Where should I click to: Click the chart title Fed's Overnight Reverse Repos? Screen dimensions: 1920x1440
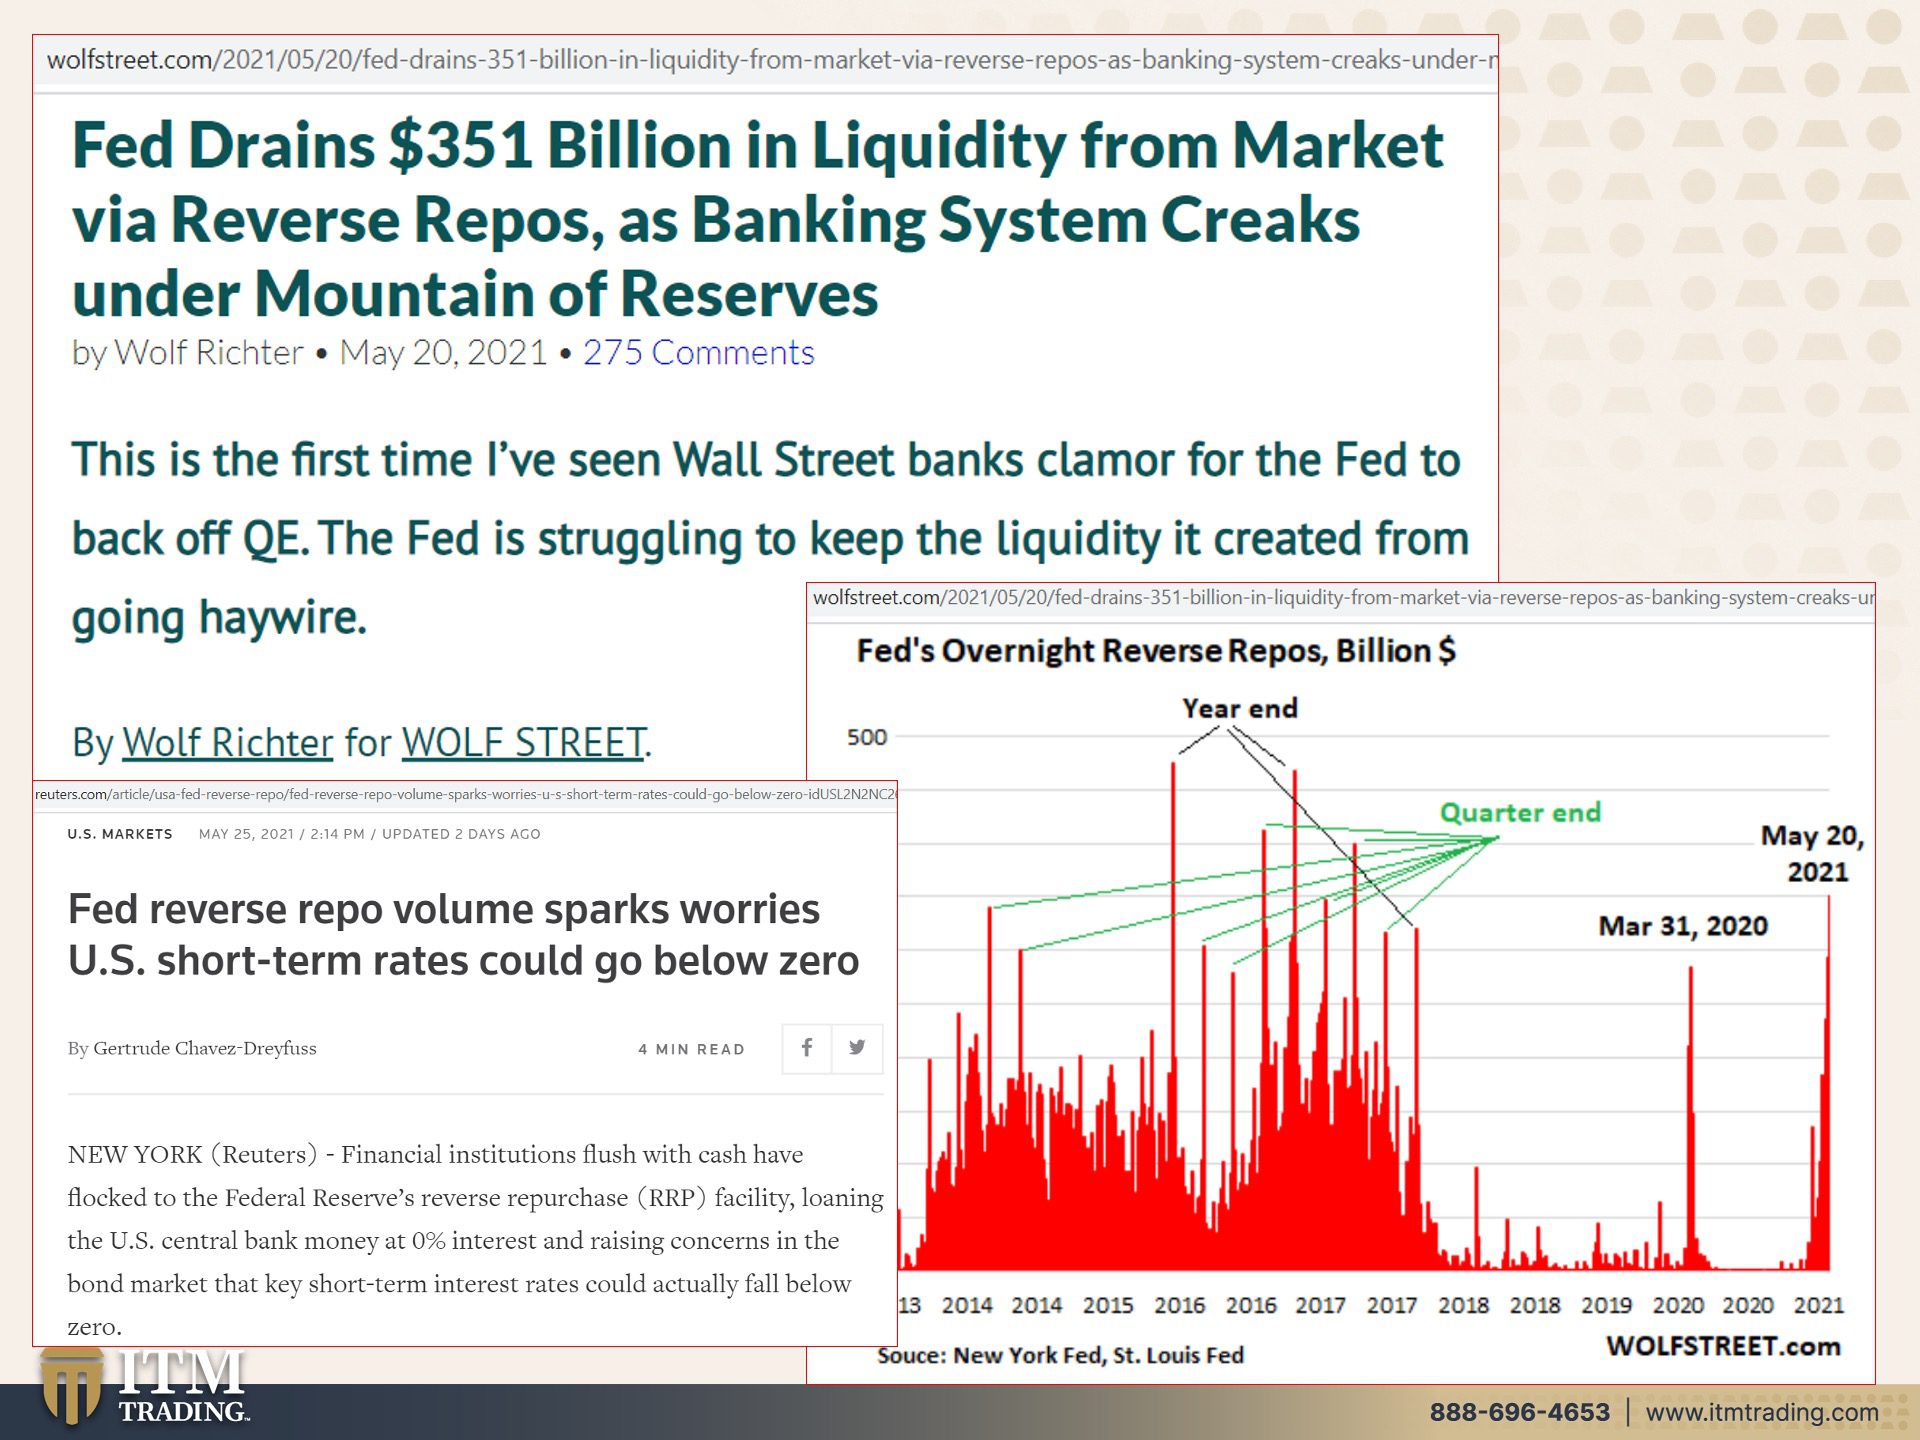click(1156, 651)
